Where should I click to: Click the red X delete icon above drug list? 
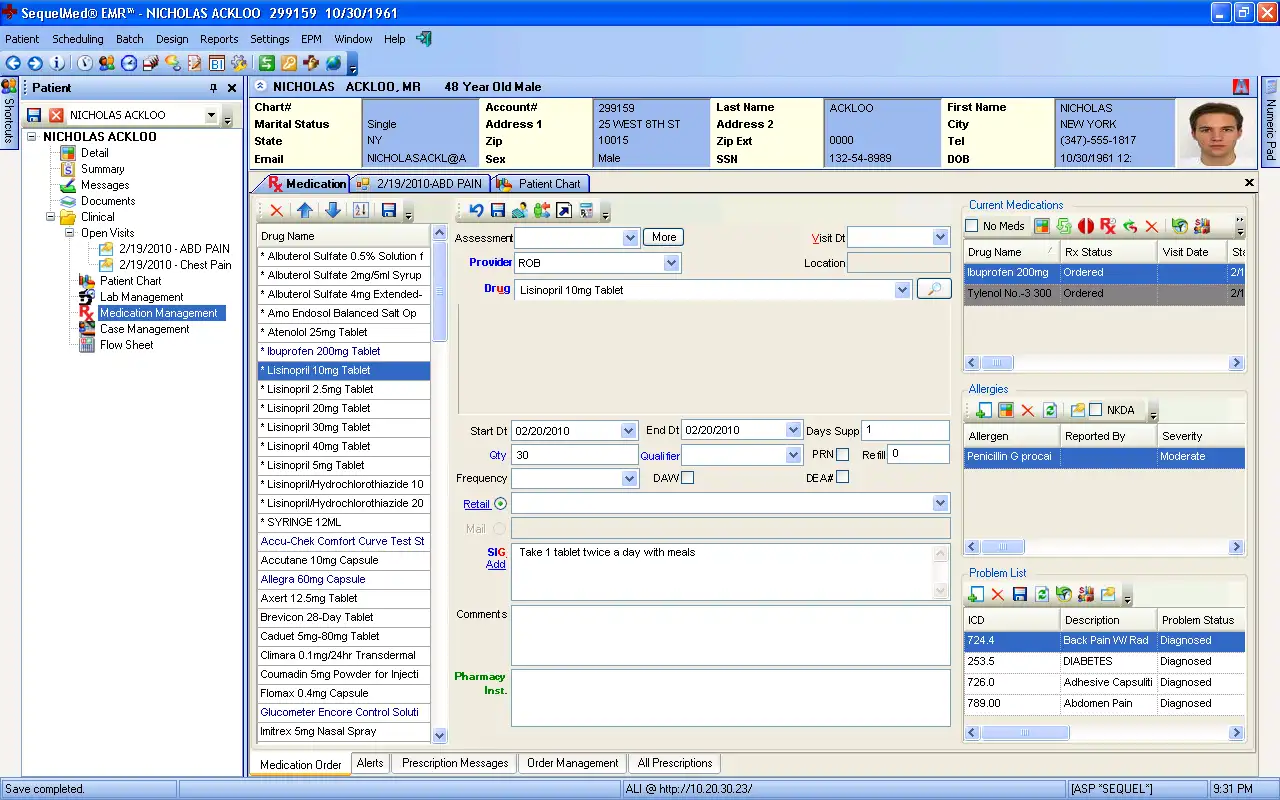(x=276, y=210)
